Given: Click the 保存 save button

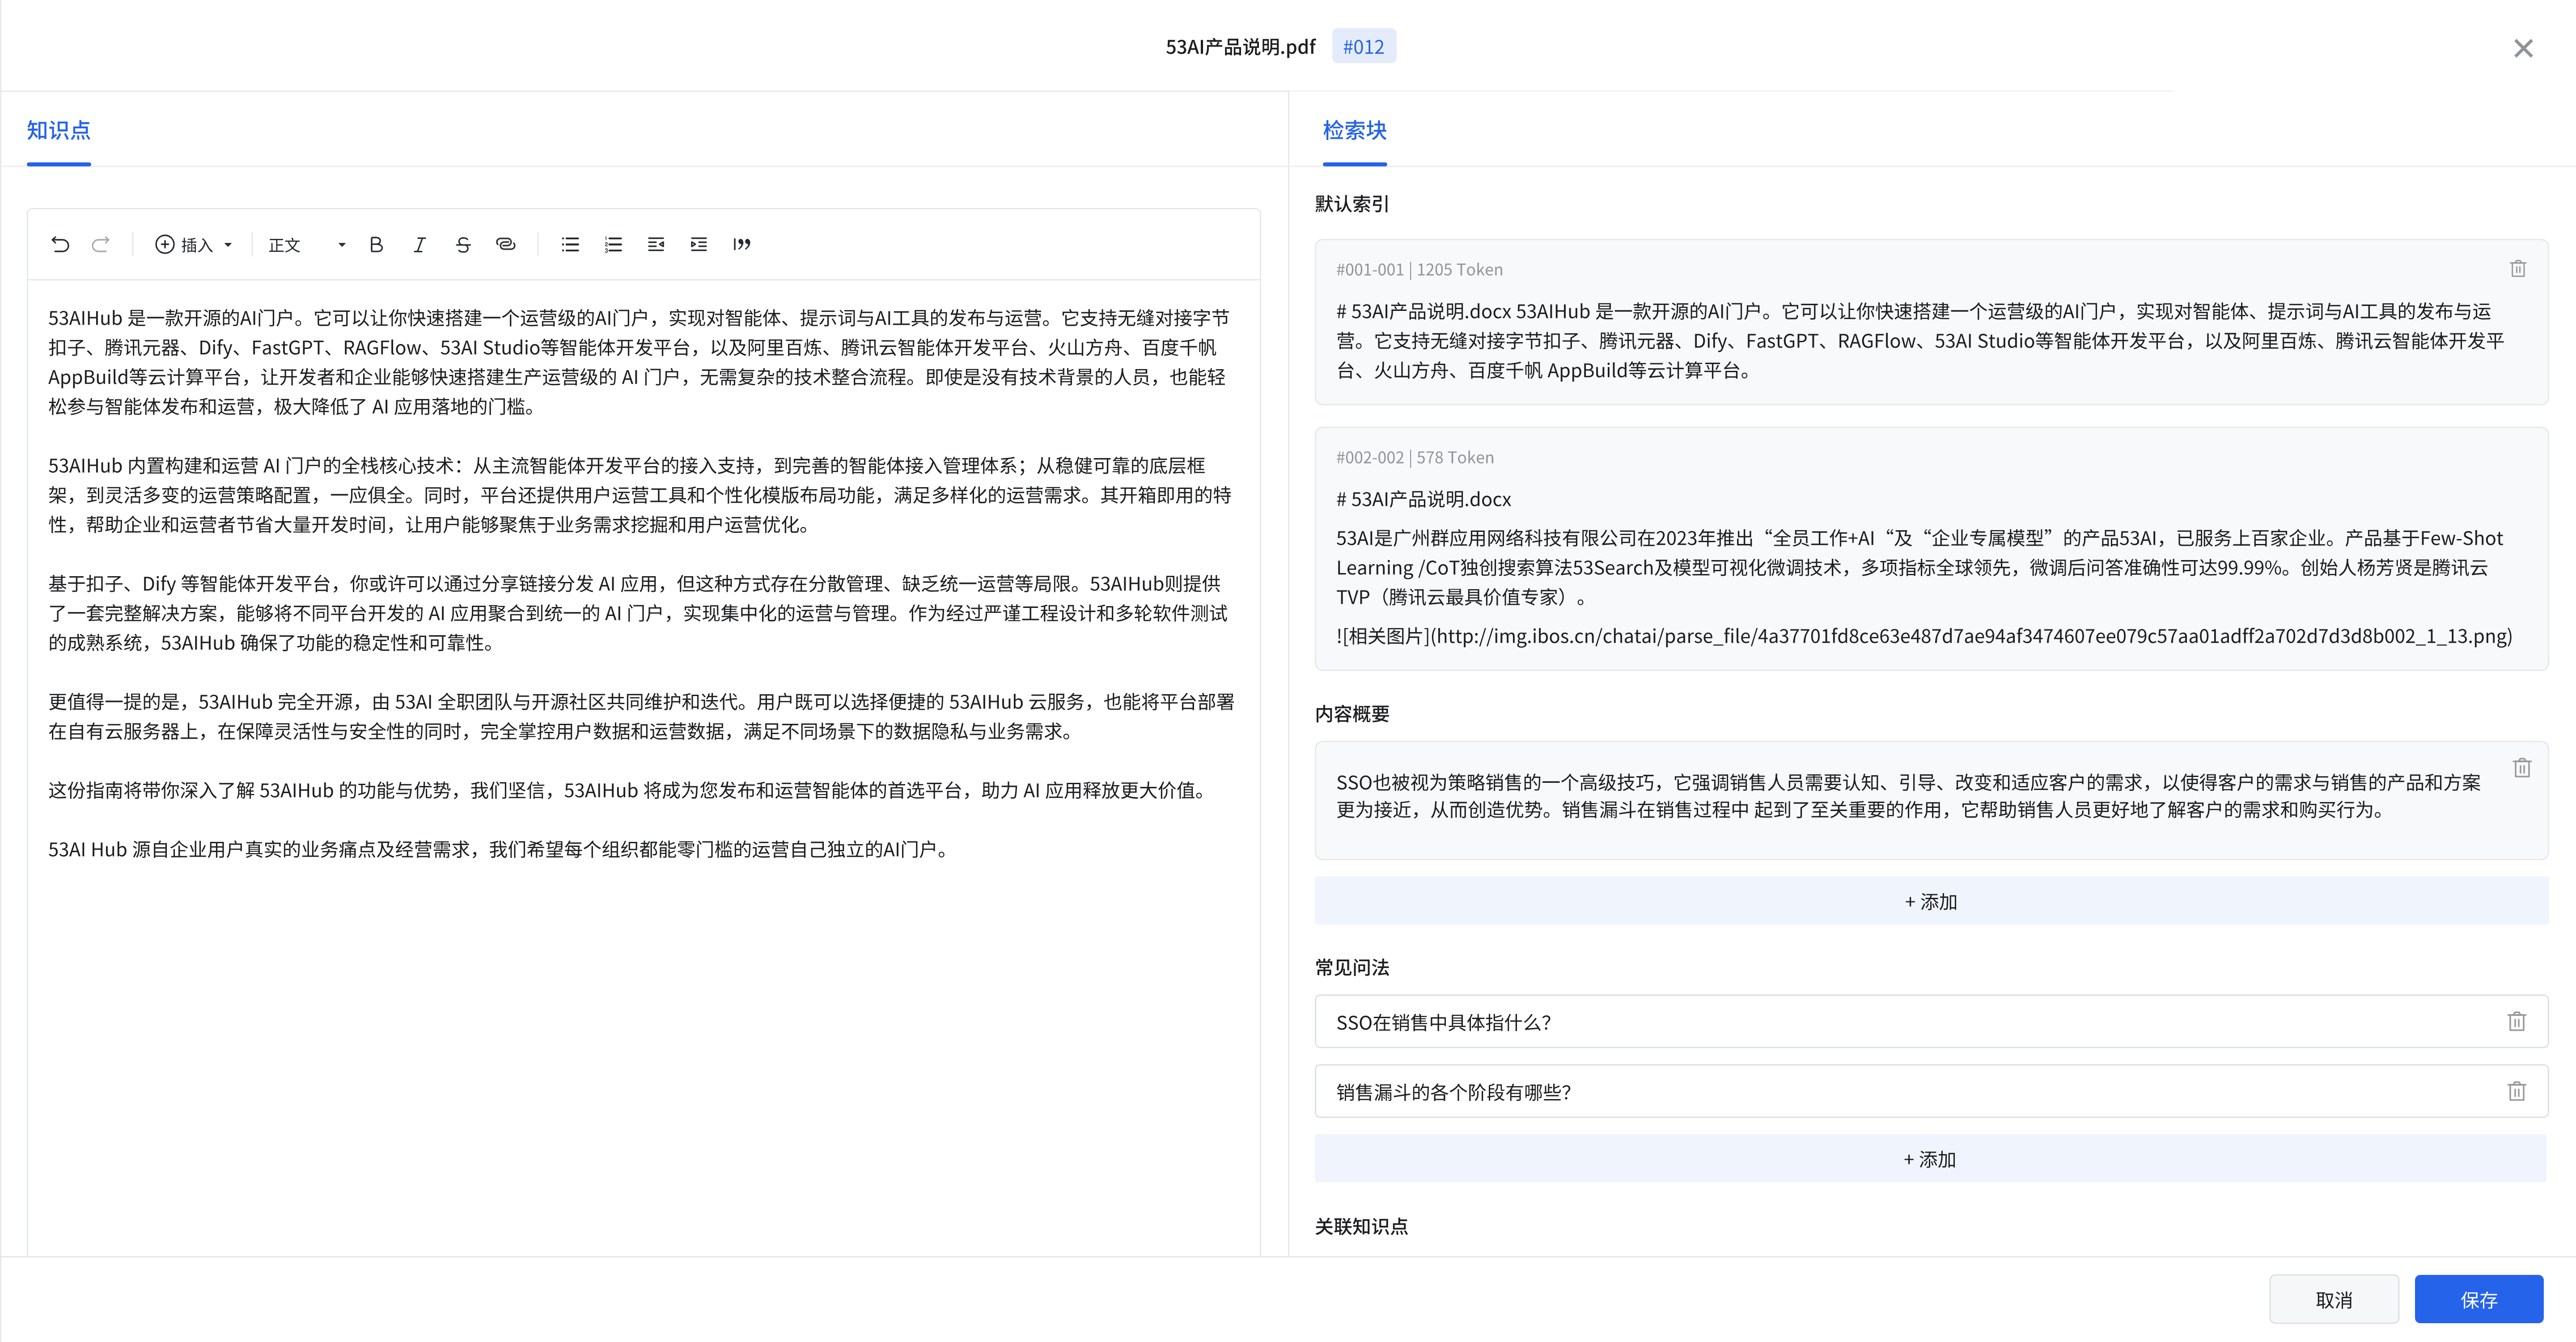Looking at the screenshot, I should [2478, 1299].
